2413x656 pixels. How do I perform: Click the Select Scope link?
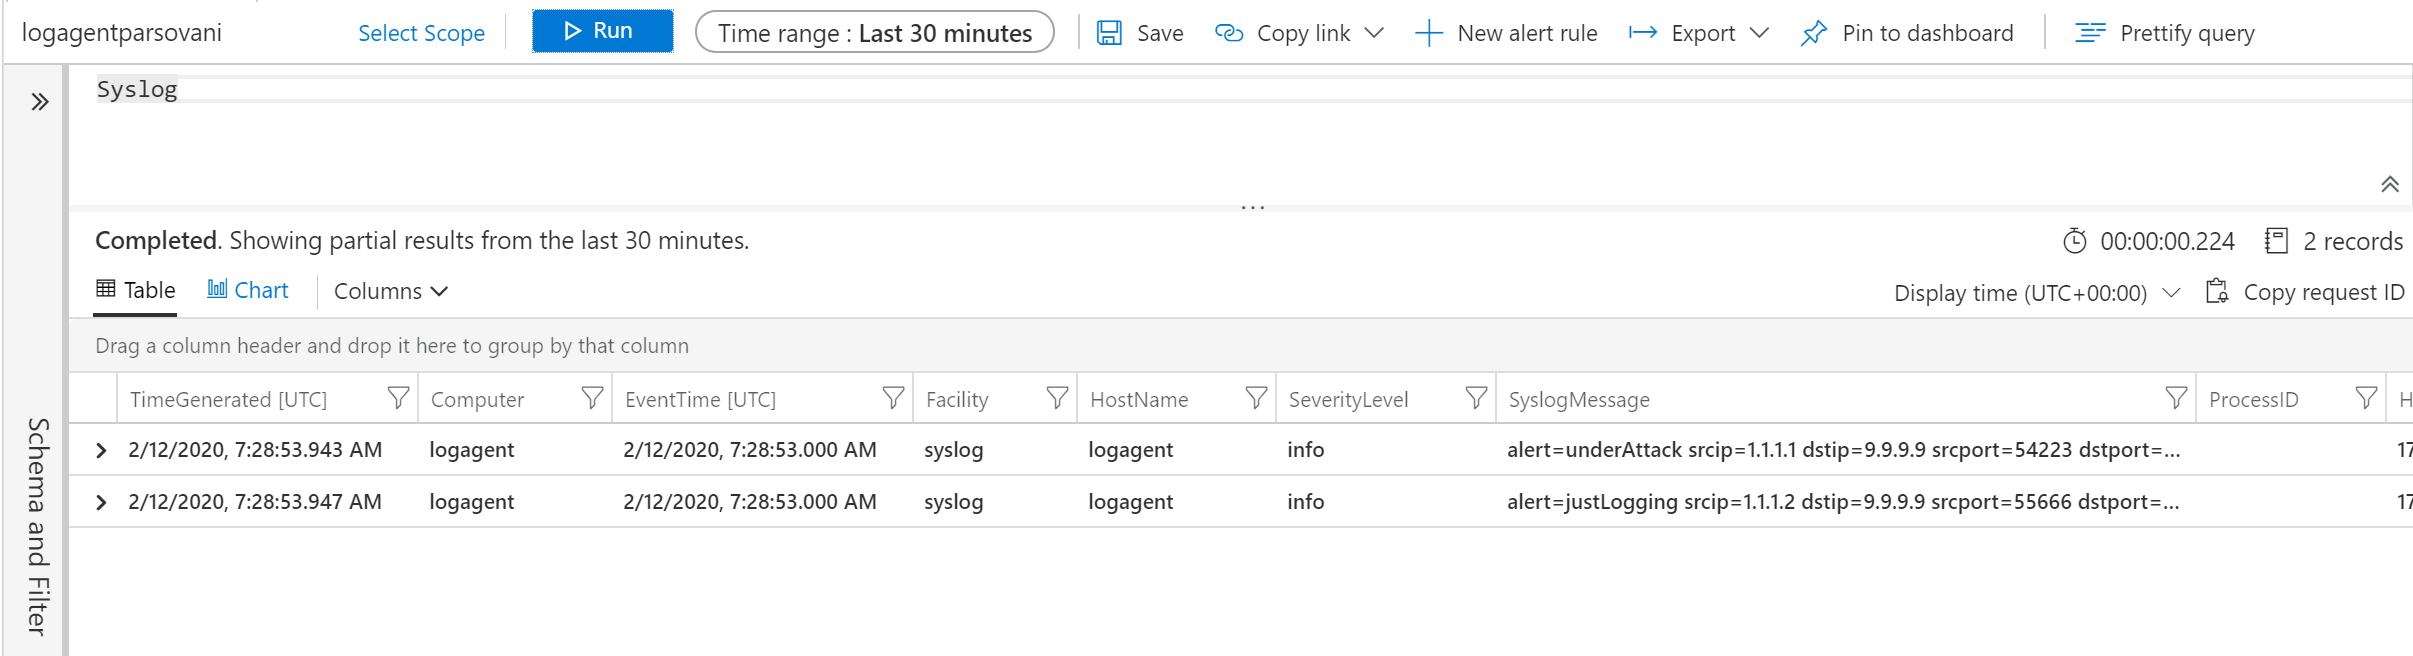(421, 33)
